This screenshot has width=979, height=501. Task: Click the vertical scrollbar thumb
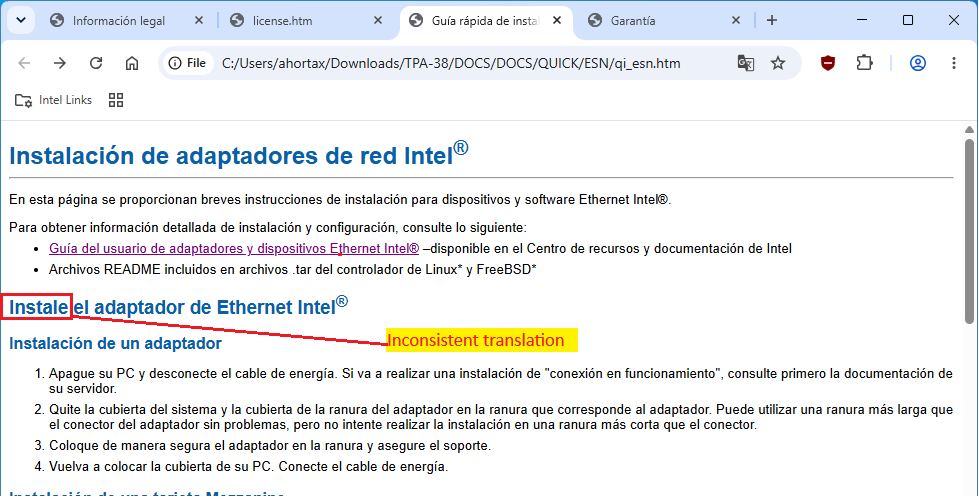[969, 231]
